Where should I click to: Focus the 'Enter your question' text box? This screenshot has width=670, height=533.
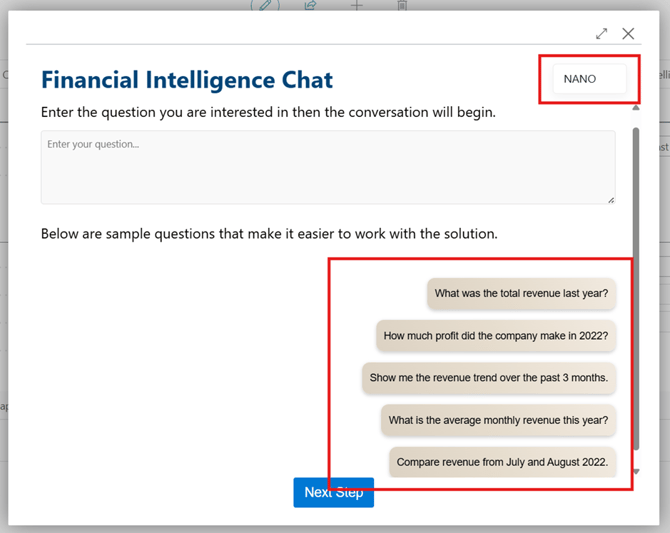point(328,167)
